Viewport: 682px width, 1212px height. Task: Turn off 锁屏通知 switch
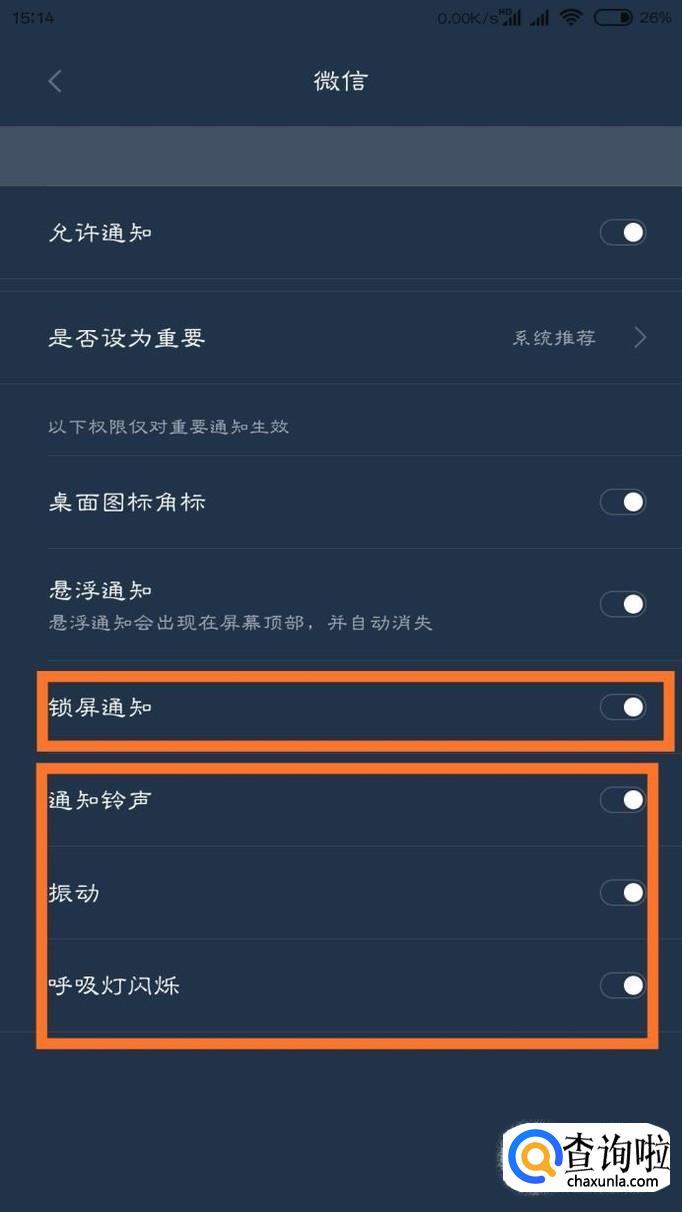point(623,707)
